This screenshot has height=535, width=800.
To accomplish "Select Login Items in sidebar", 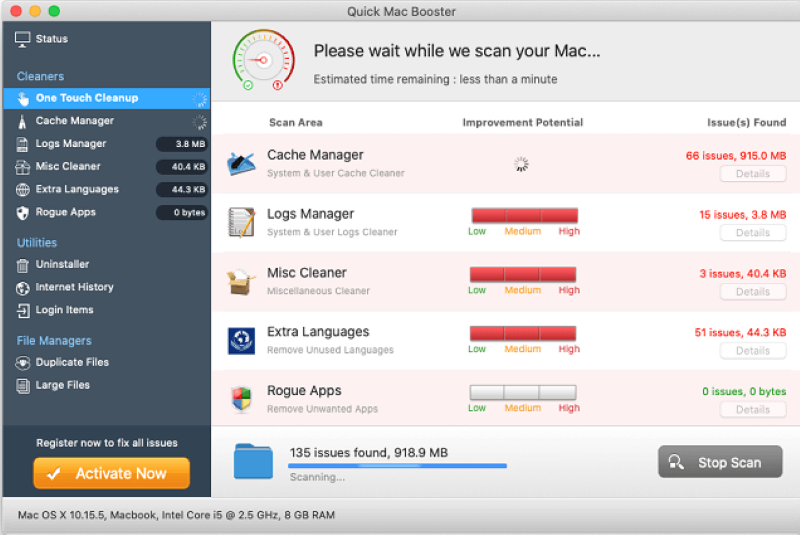I will click(64, 310).
